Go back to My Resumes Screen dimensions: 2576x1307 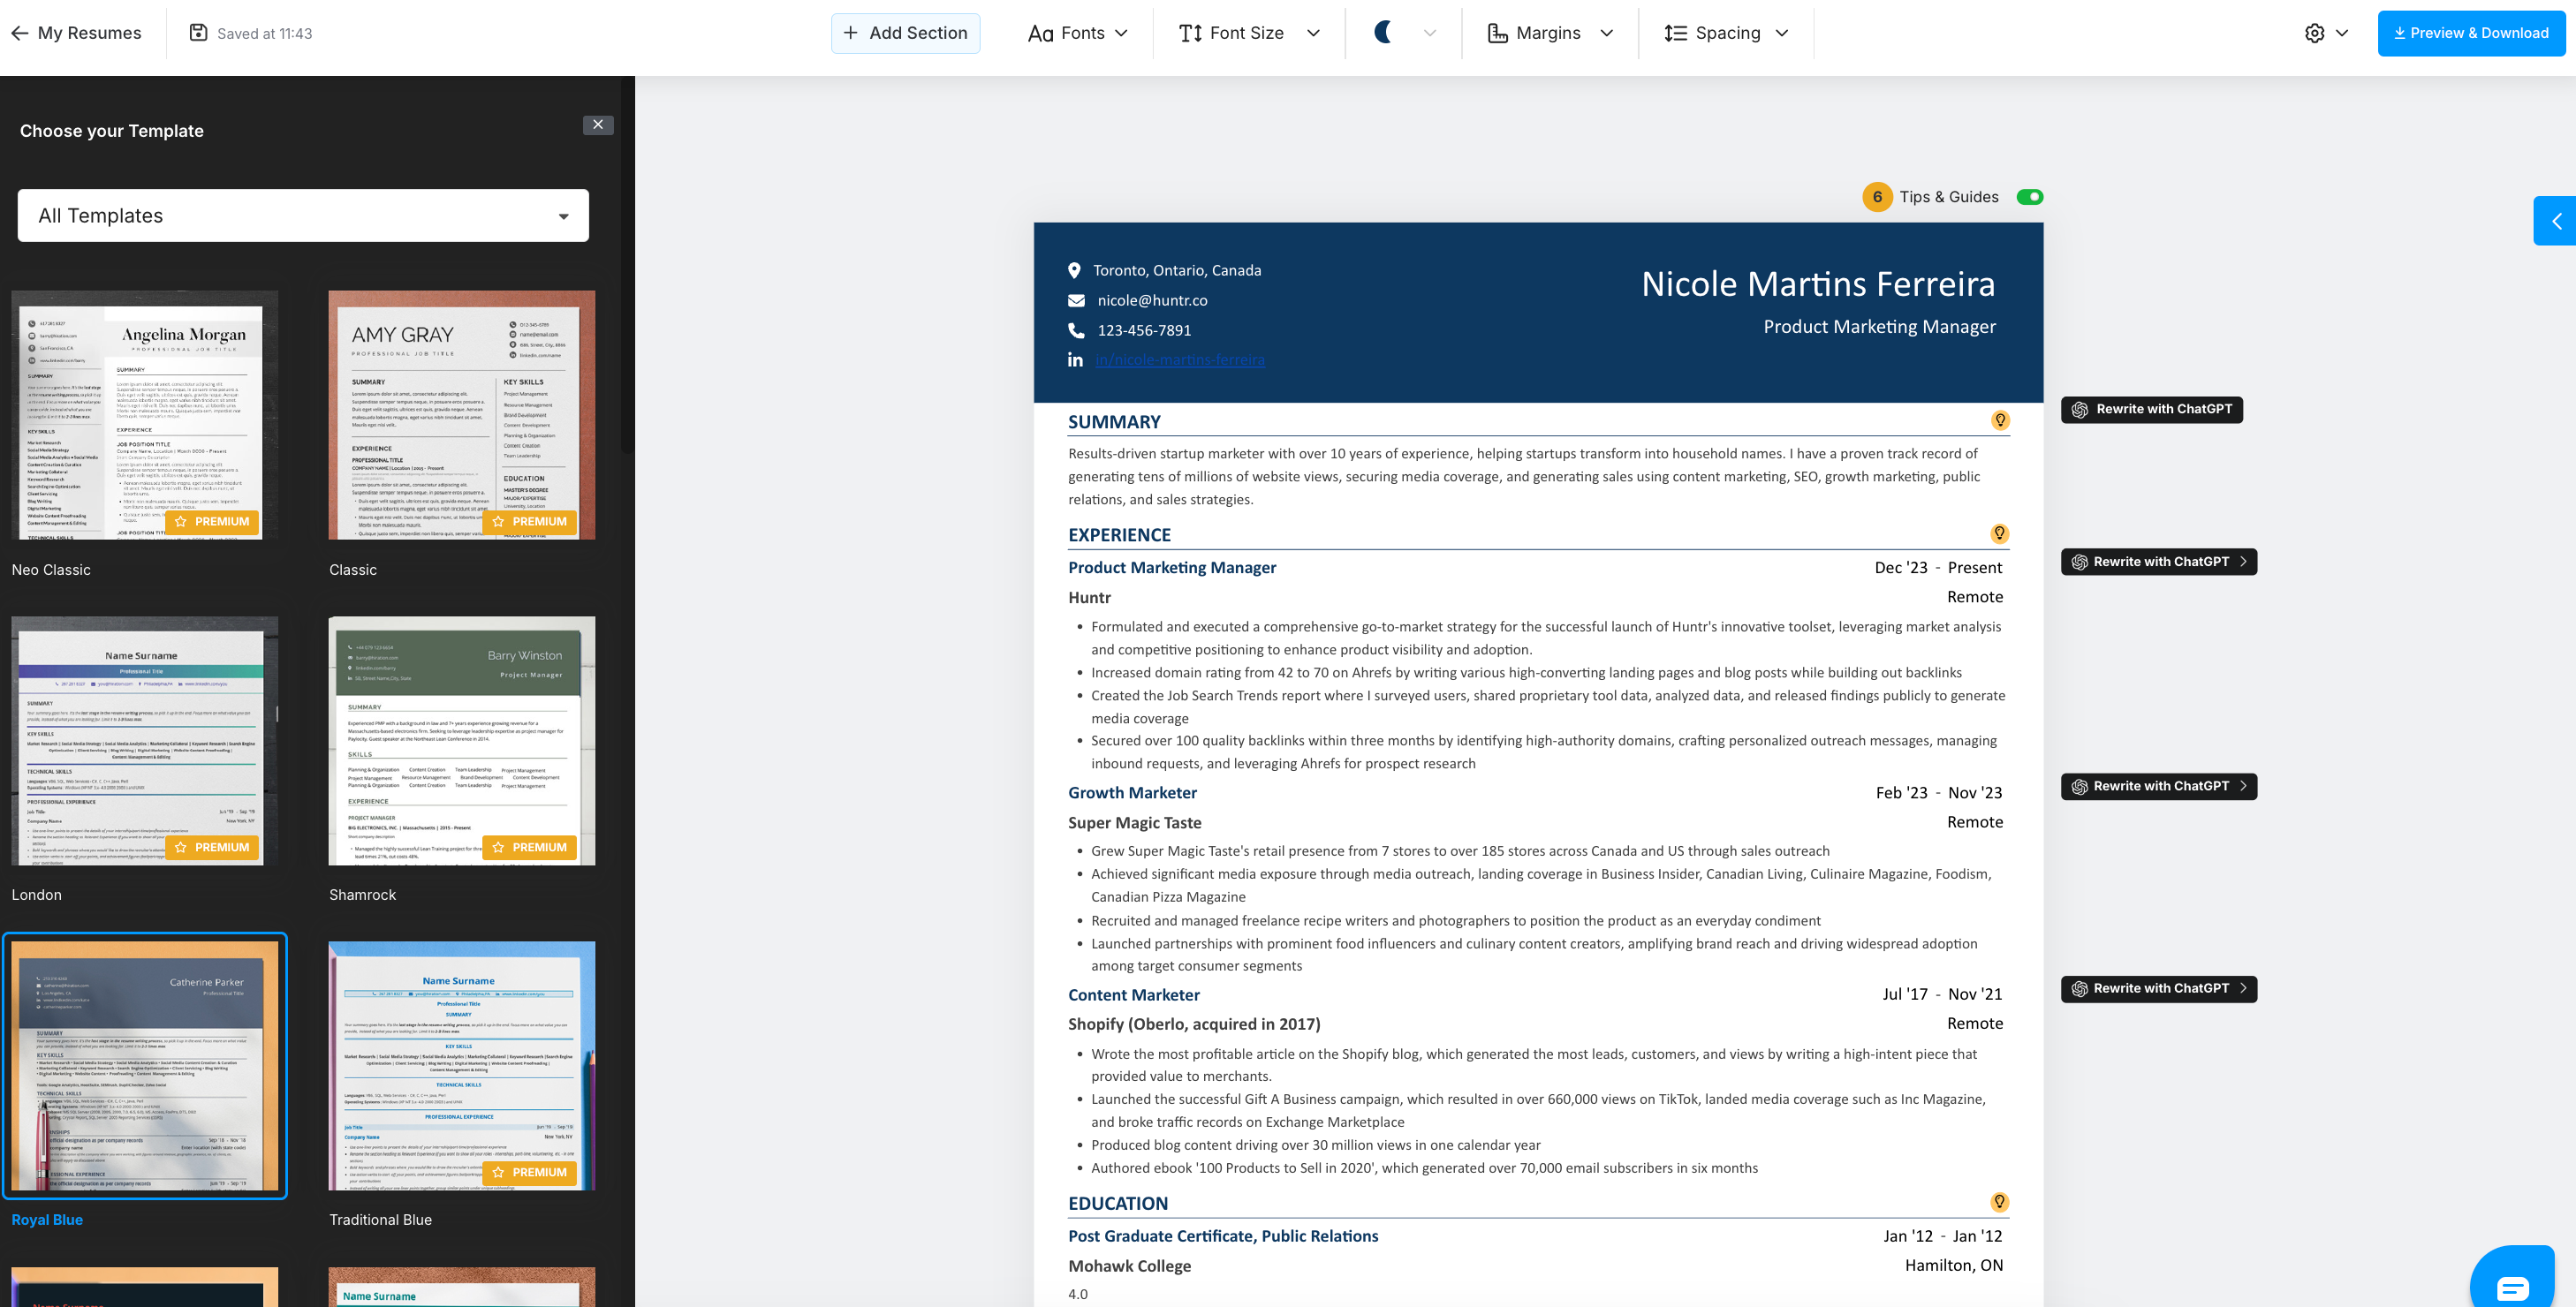pyautogui.click(x=76, y=33)
